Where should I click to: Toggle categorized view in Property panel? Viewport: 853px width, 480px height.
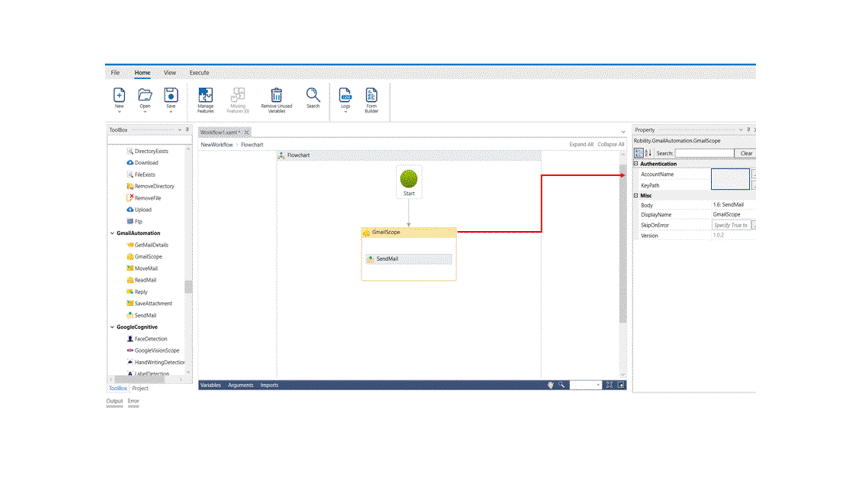point(639,153)
